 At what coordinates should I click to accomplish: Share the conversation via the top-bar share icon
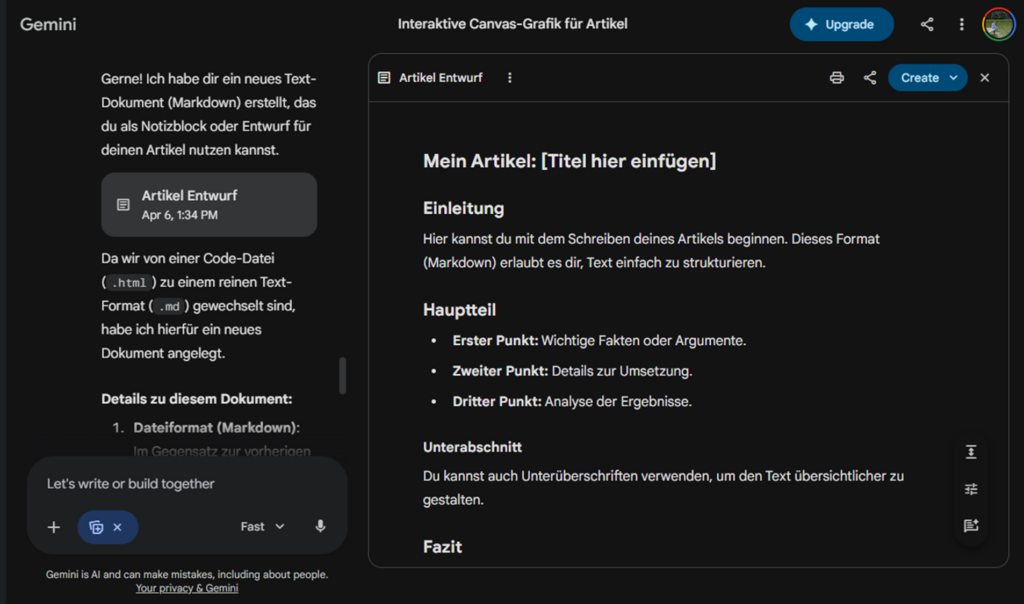click(926, 24)
